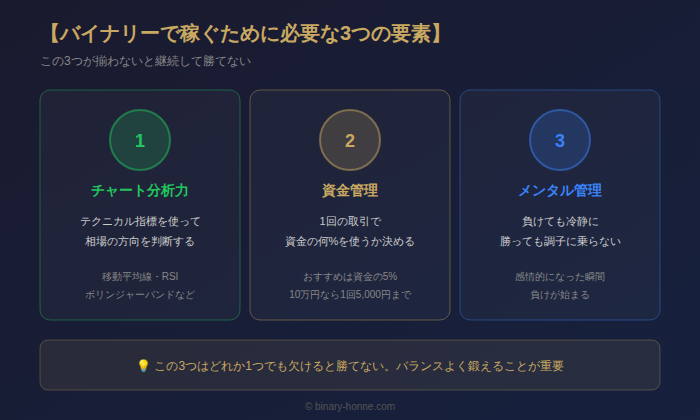This screenshot has width=700, height=420.
Task: Click the 感情的になった瞬間 line
Action: tap(560, 276)
